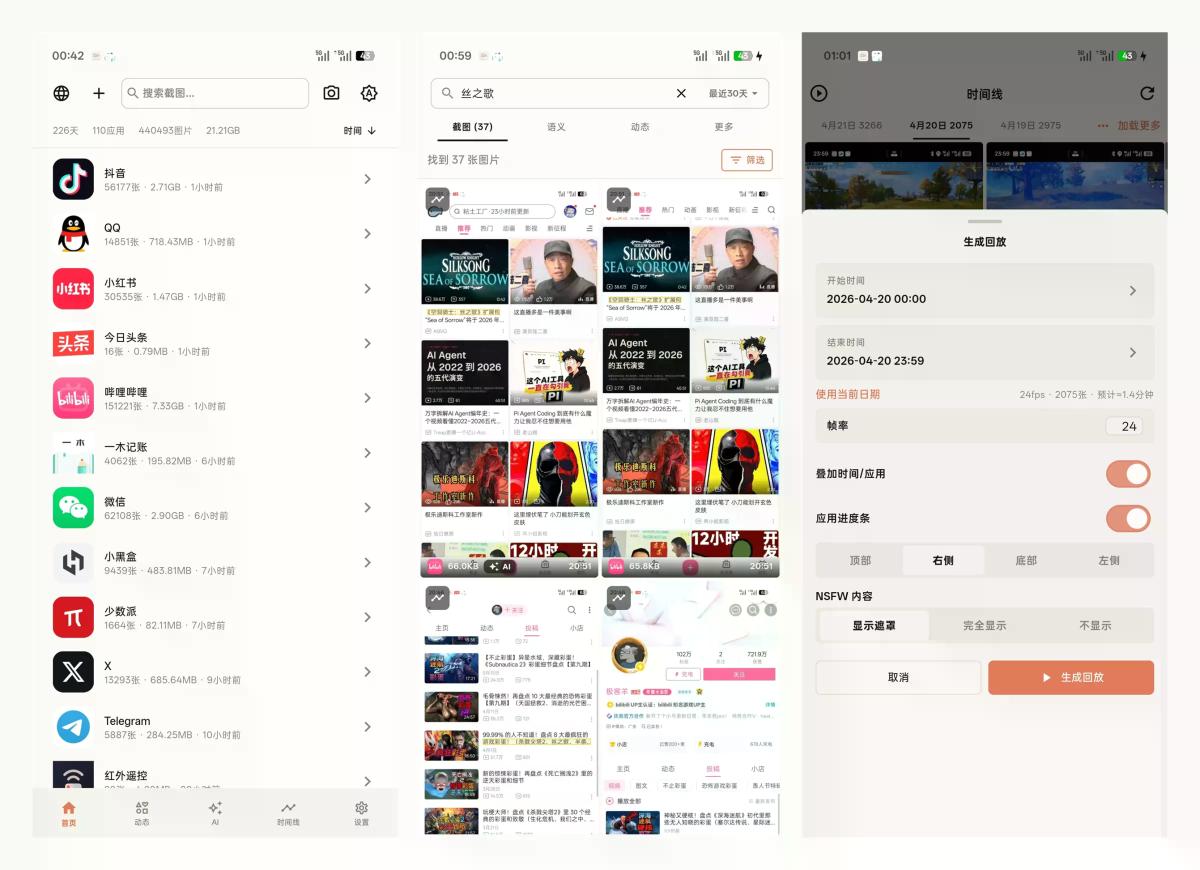
Task: Clear the 丝之歌 search text with X
Action: 681,93
